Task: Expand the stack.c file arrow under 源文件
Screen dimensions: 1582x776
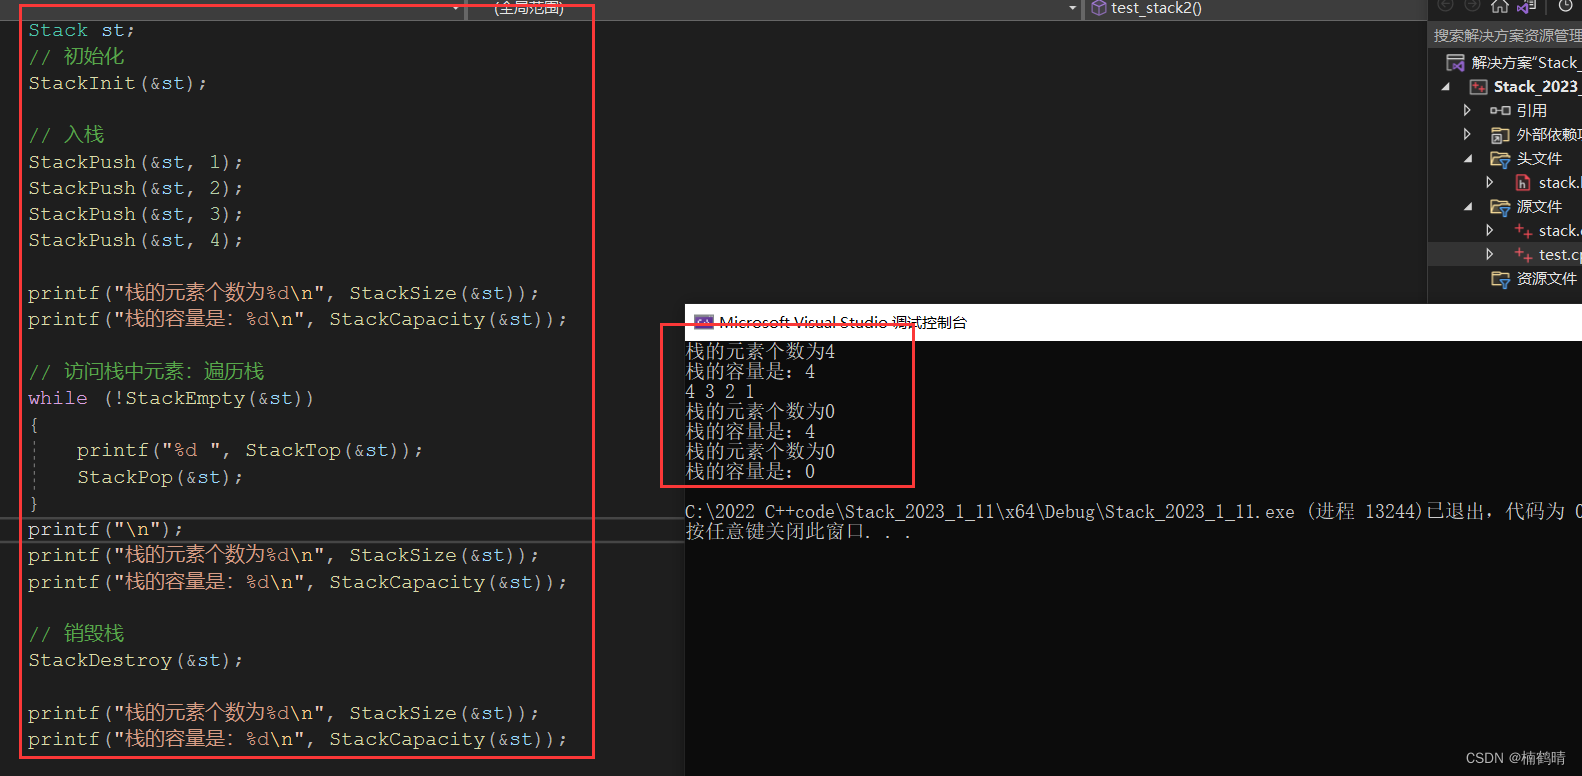Action: tap(1490, 230)
